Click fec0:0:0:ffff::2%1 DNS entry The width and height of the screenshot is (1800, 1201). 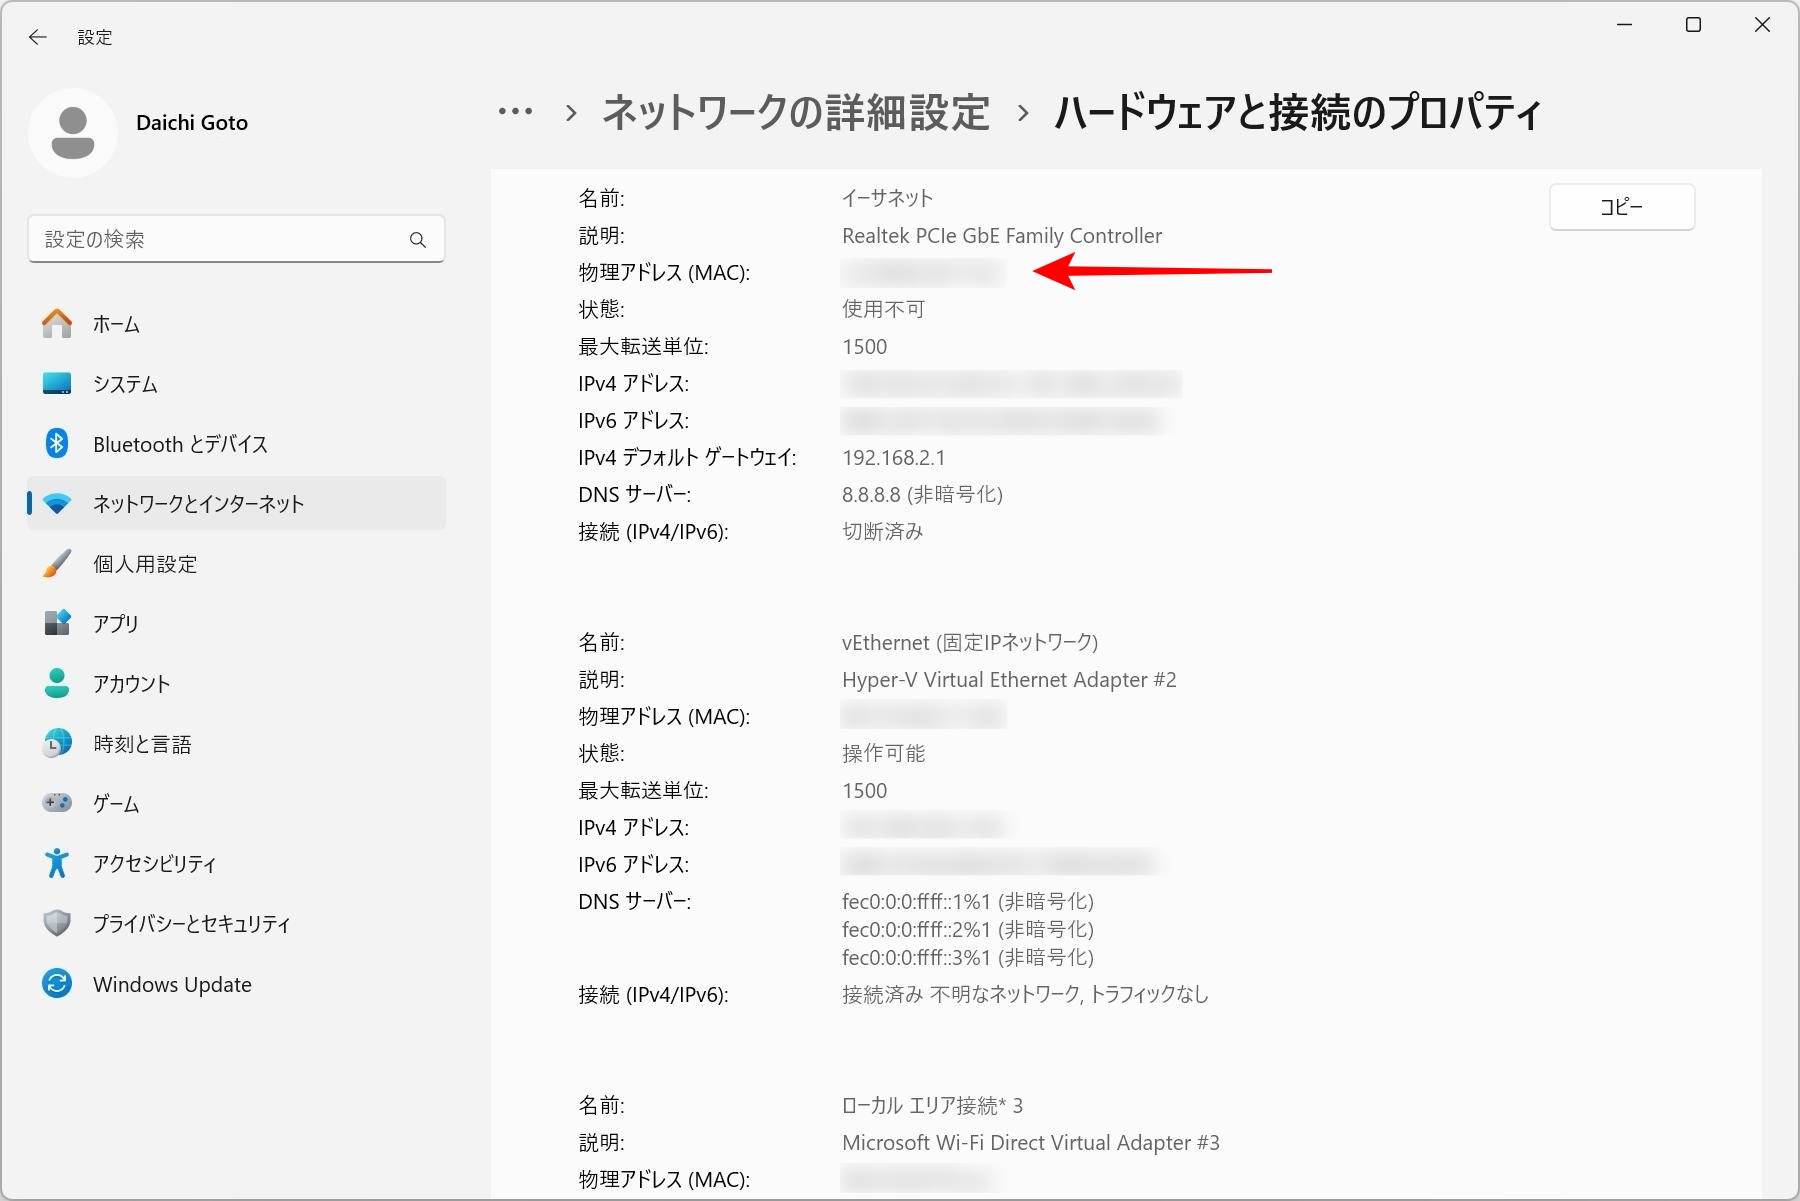pyautogui.click(x=968, y=930)
